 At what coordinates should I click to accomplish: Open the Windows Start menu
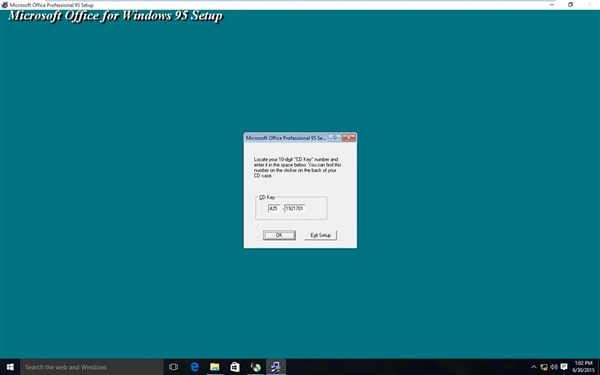10,367
